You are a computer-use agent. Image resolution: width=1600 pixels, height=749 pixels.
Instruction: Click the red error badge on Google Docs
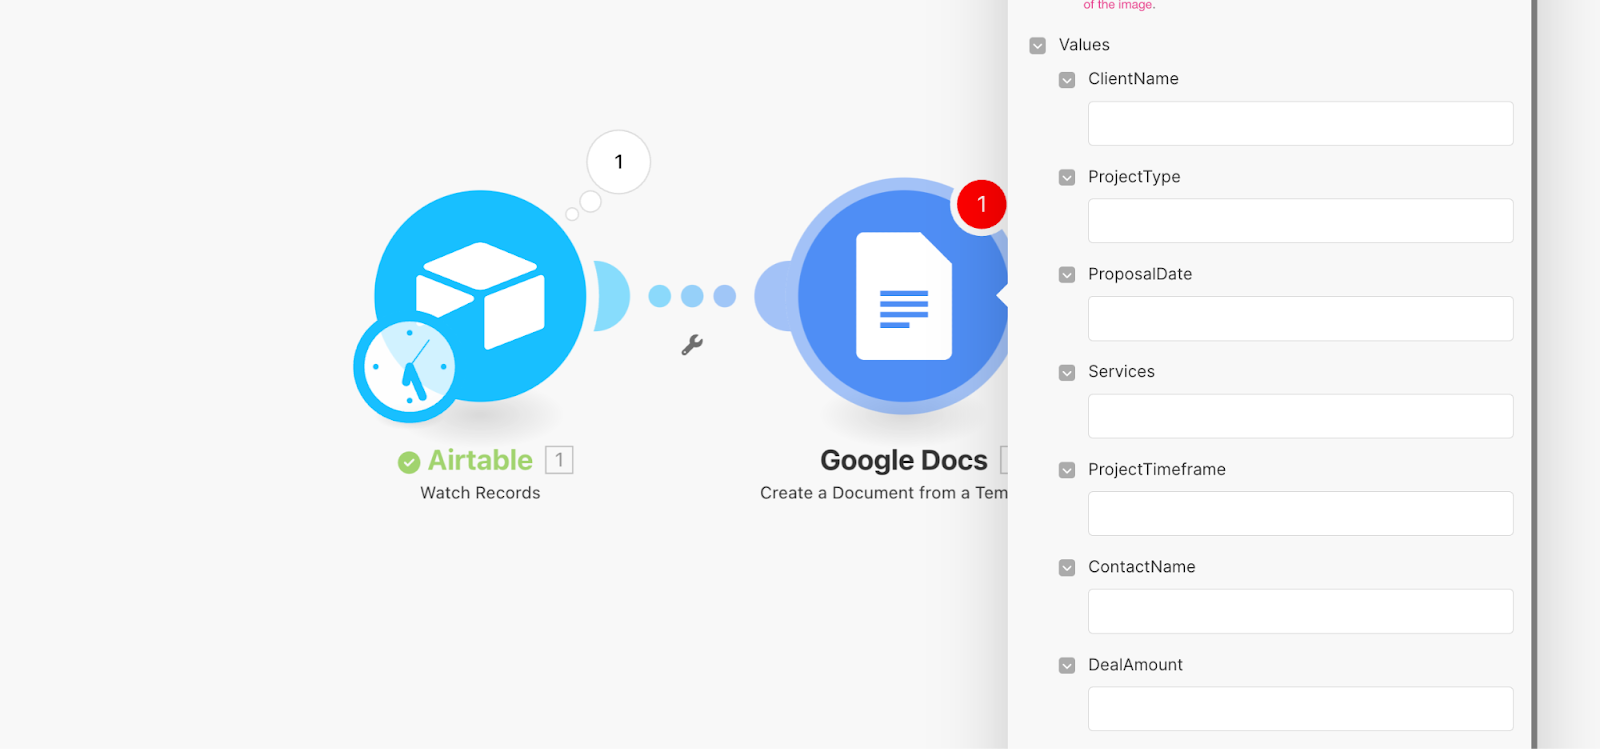pyautogui.click(x=981, y=204)
